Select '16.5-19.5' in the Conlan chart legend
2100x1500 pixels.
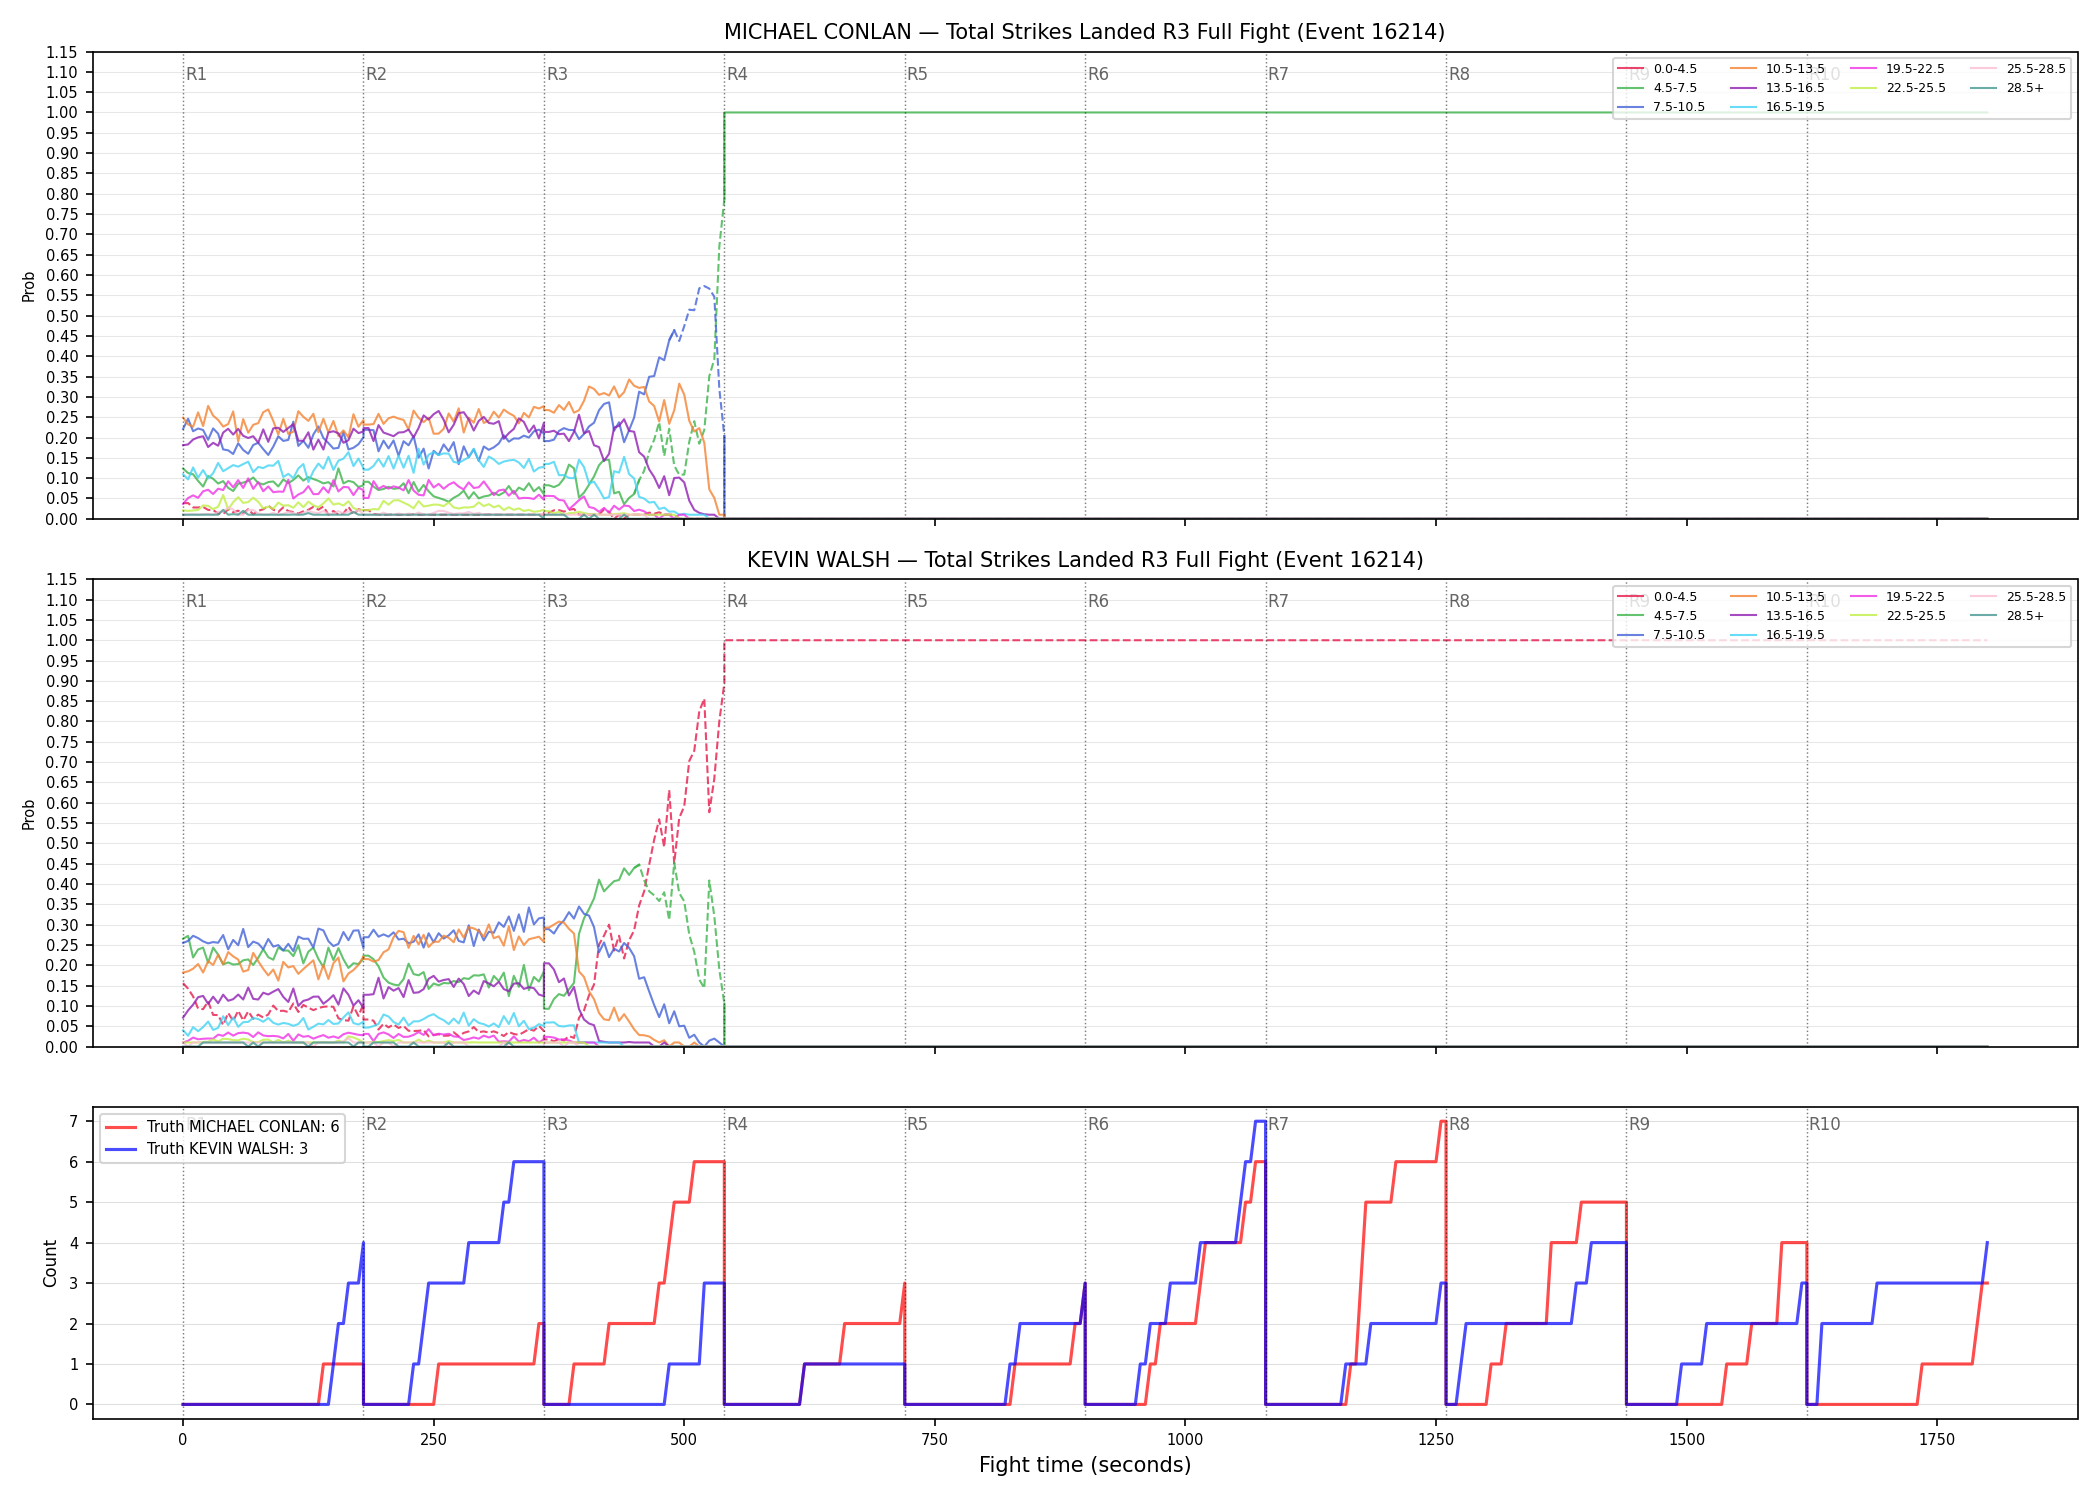pos(1795,107)
